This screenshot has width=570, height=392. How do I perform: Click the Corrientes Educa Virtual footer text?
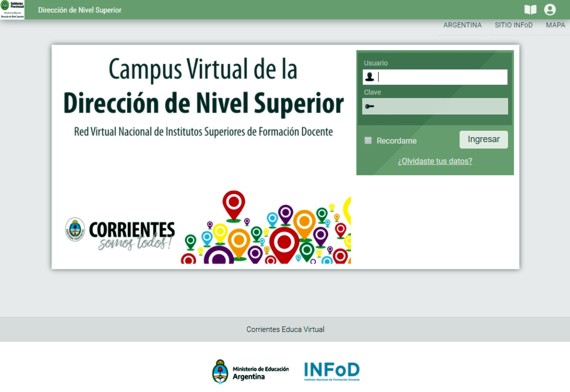coord(285,329)
